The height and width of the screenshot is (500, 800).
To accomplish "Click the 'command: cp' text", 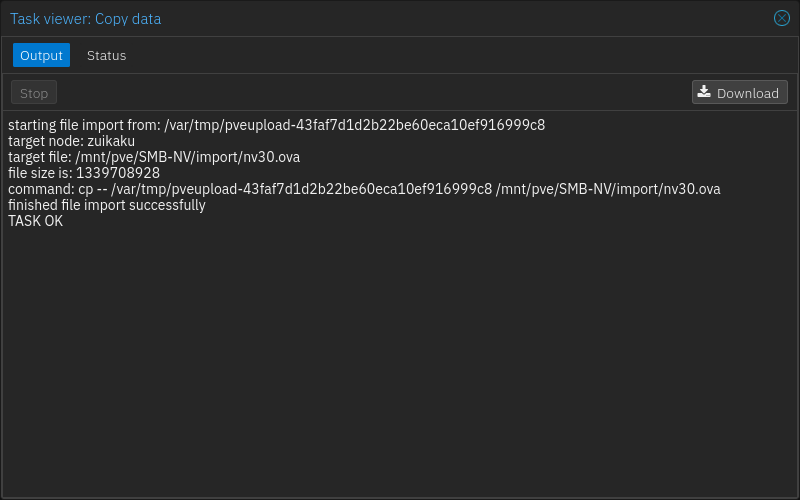I will [50, 189].
